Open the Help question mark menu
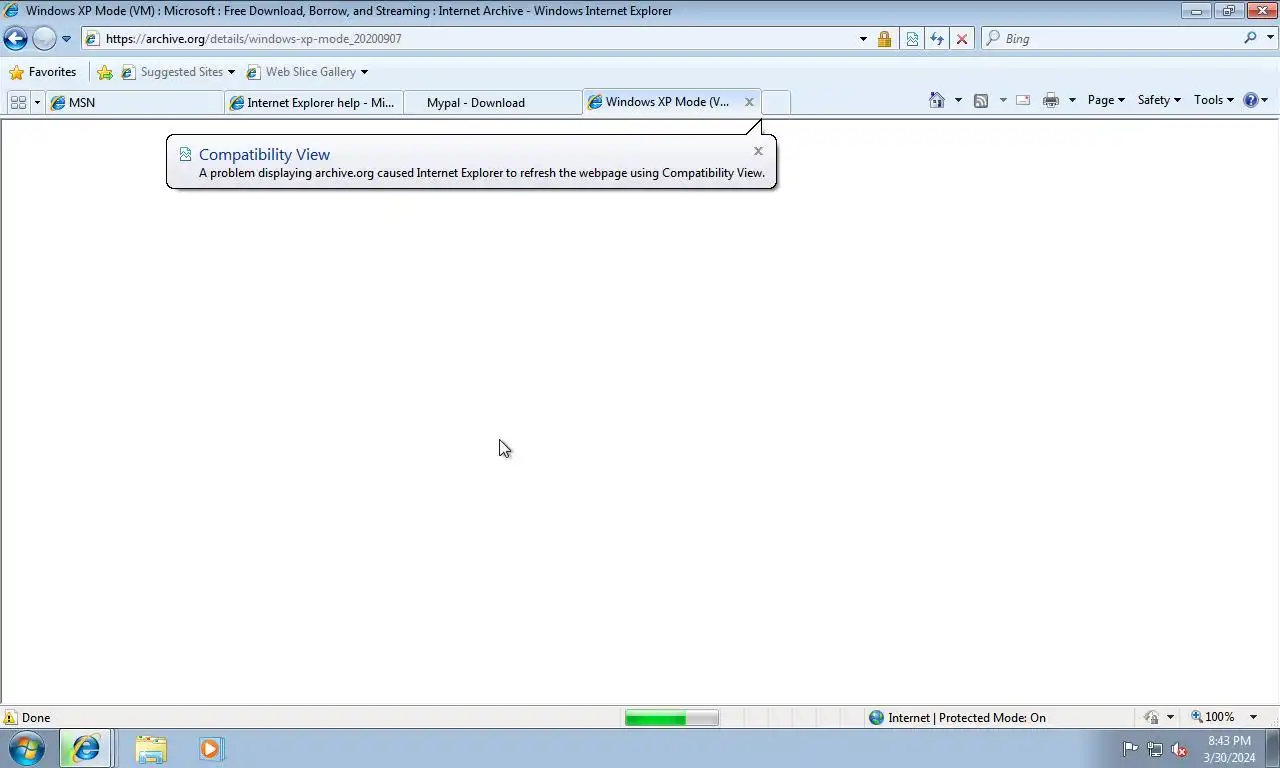This screenshot has width=1280, height=768. tap(1255, 100)
